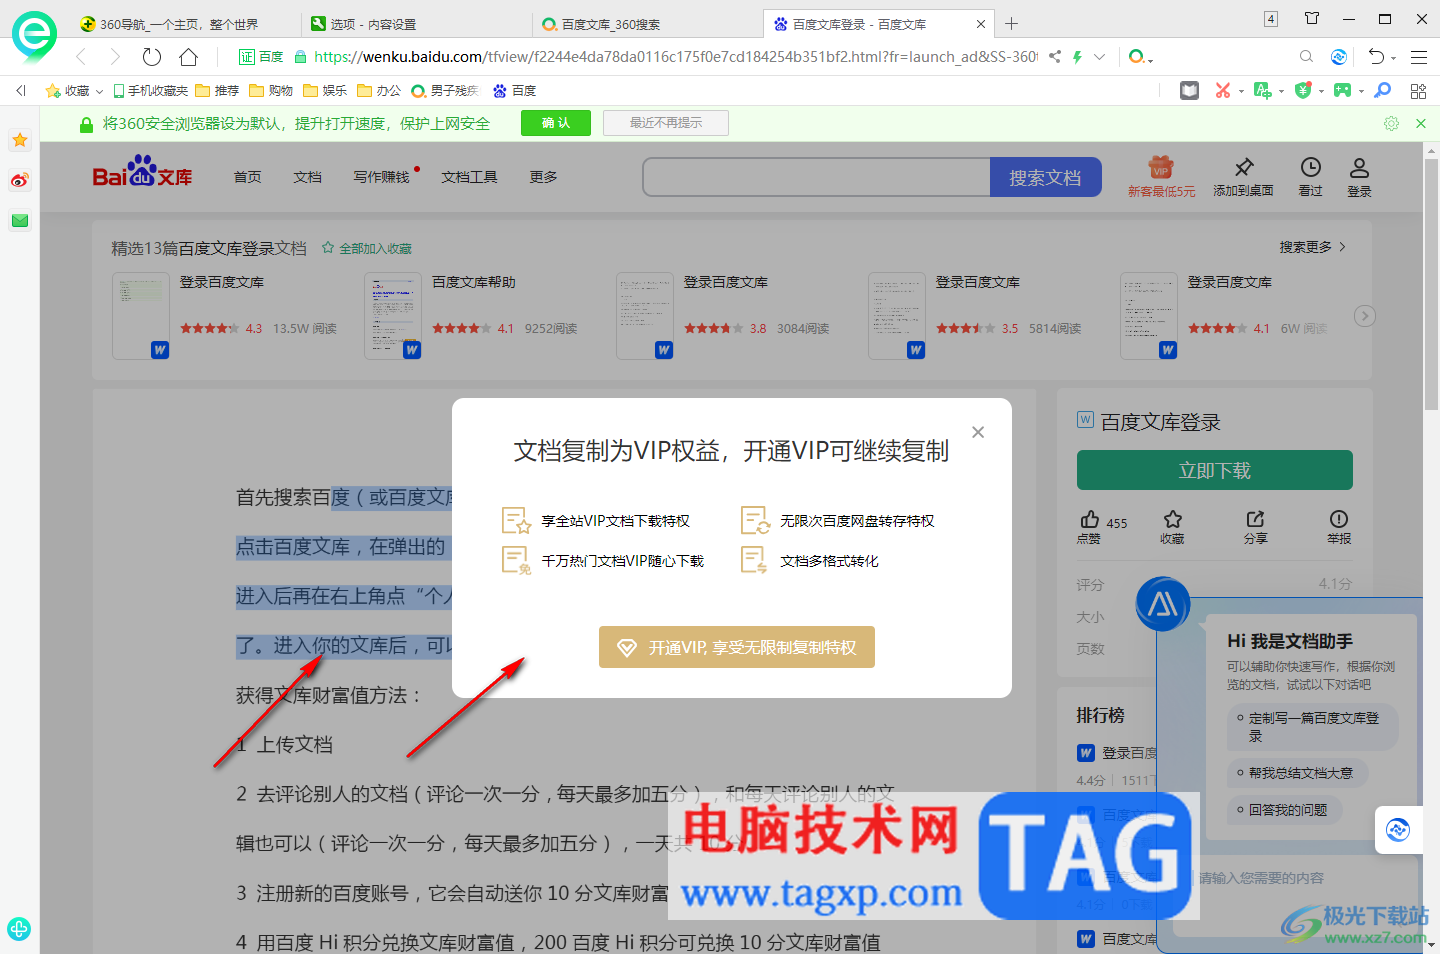The width and height of the screenshot is (1440, 954).
Task: Click the lightning speed mode icon
Action: click(x=1077, y=57)
